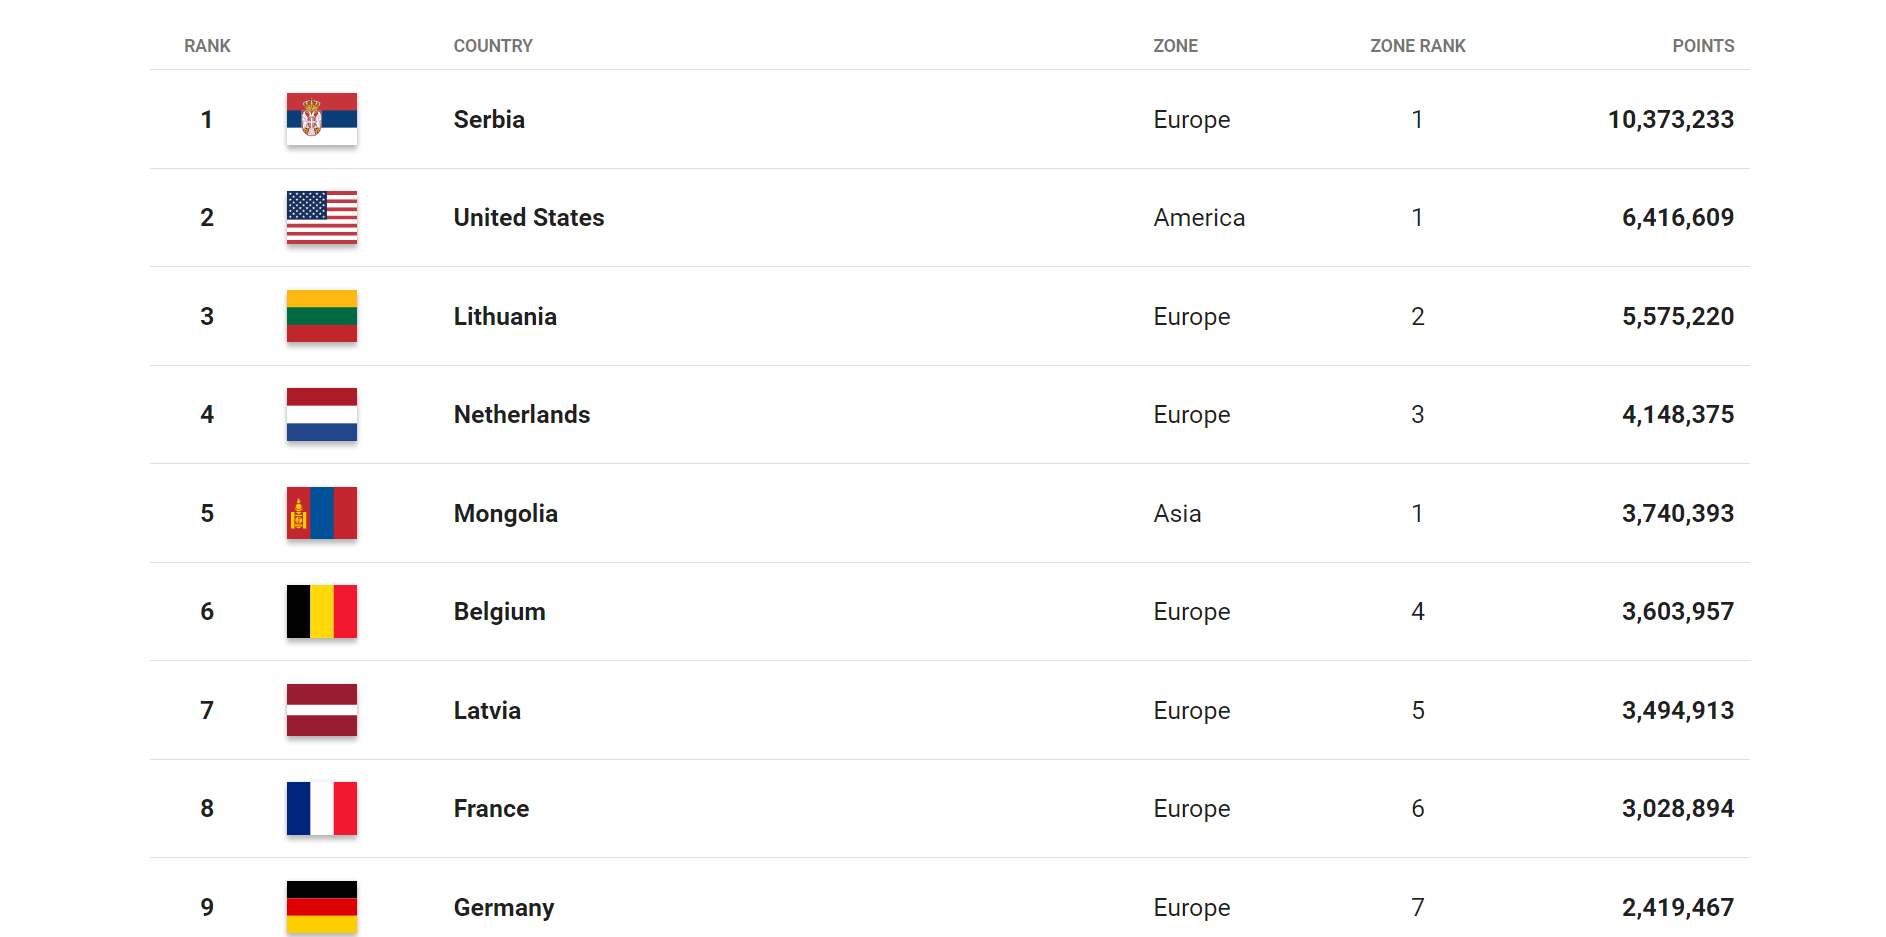This screenshot has width=1886, height=937.
Task: Open the Serbia country link
Action: click(x=489, y=119)
